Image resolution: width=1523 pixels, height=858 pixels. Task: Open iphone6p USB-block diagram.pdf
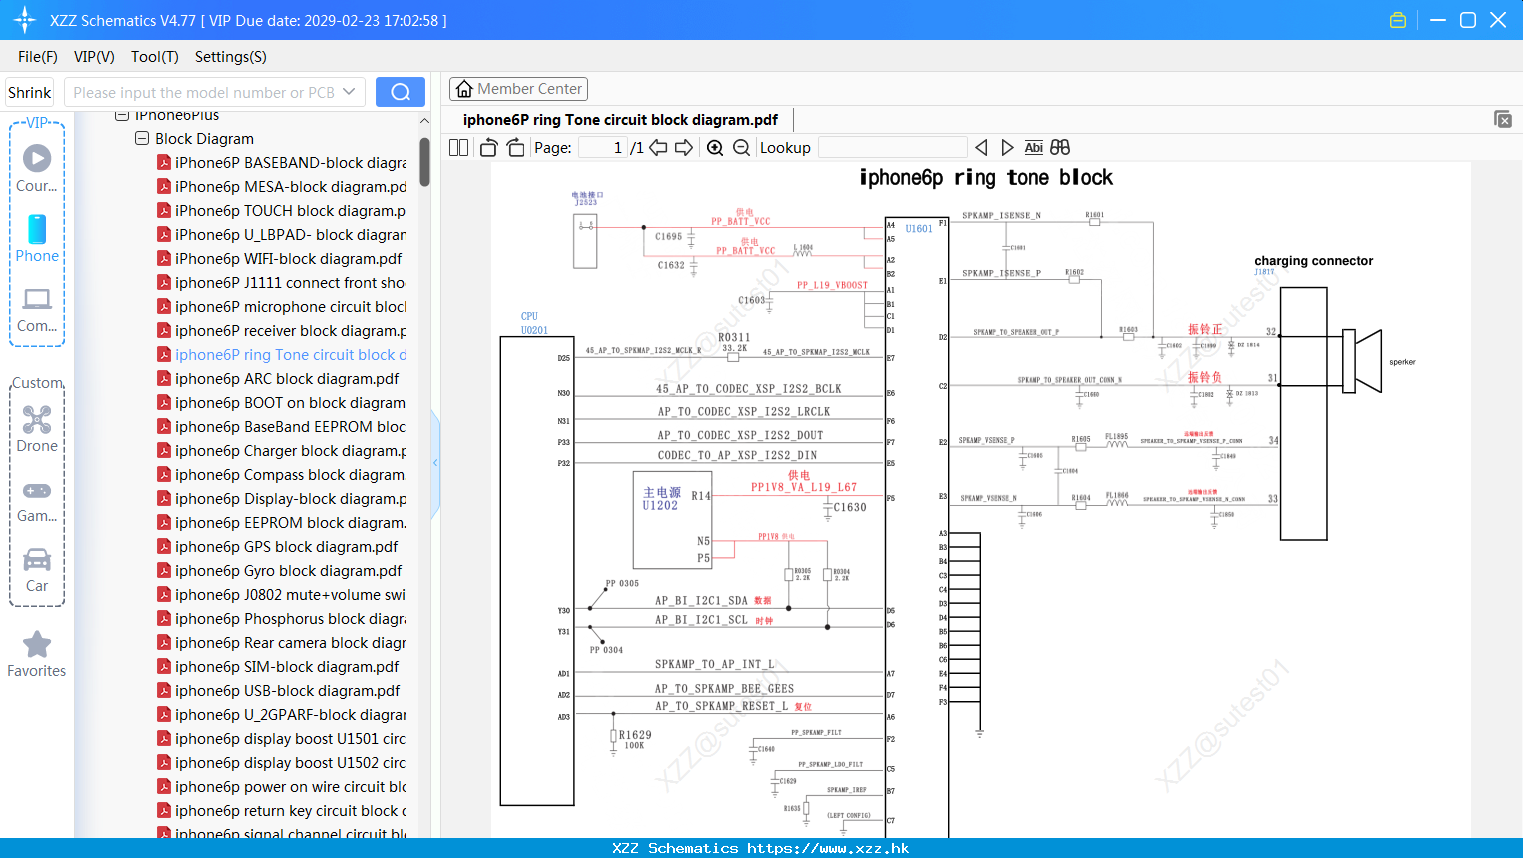[x=278, y=690]
